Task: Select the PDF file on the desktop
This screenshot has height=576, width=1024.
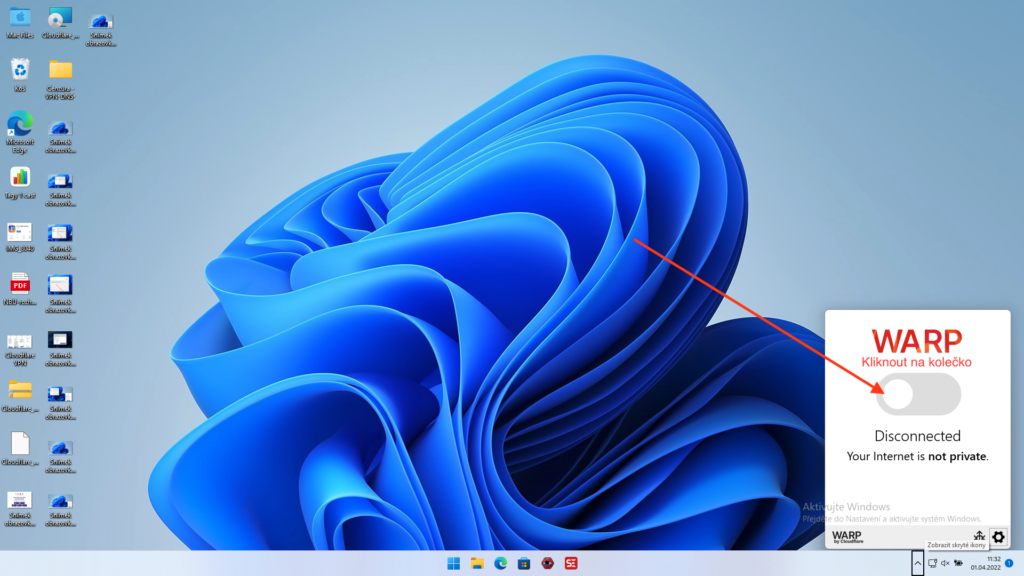Action: 20,284
